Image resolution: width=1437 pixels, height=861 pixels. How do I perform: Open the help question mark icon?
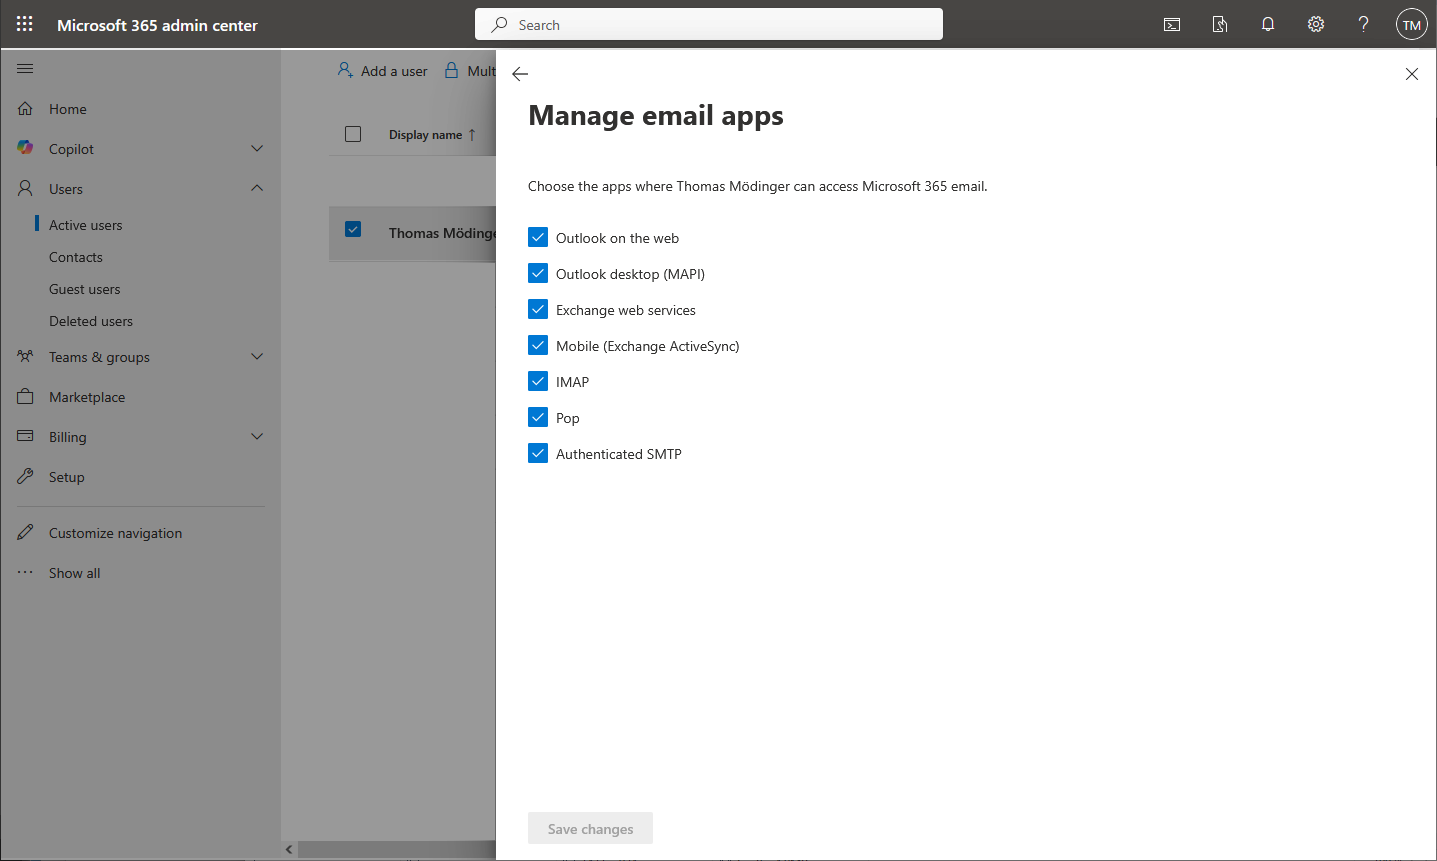tap(1363, 25)
